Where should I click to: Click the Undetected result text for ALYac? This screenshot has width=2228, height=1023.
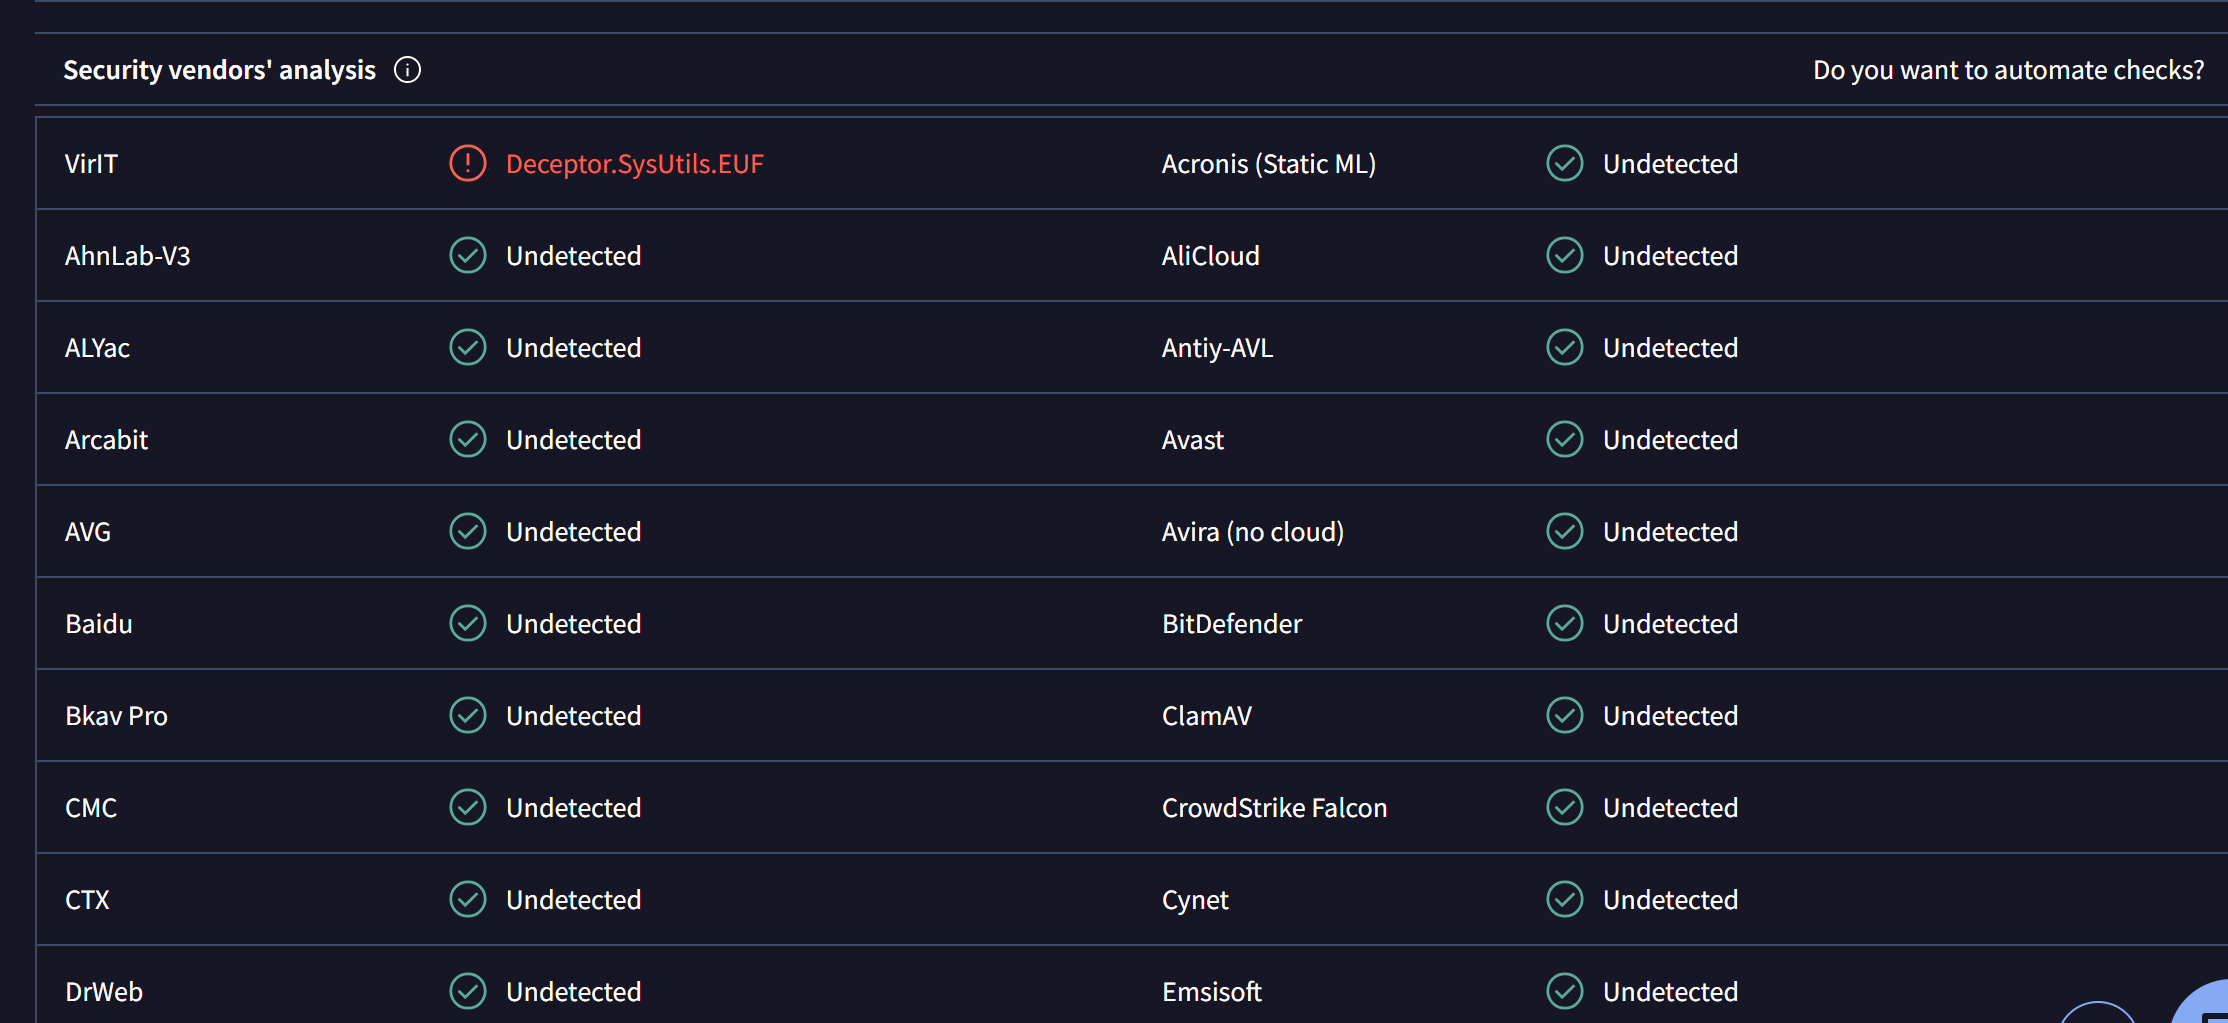[x=573, y=348]
